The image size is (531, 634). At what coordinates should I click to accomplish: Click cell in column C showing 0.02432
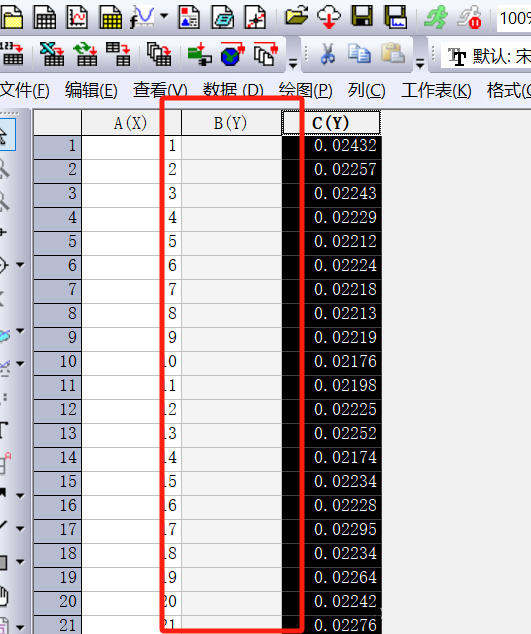click(331, 146)
